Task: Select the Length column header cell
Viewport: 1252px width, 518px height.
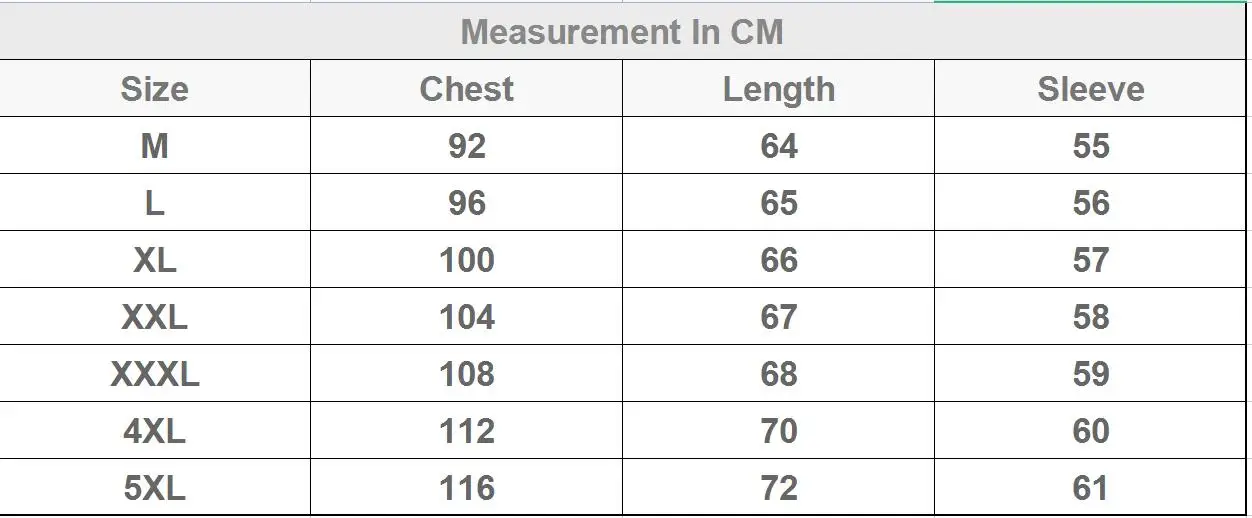Action: pos(778,89)
